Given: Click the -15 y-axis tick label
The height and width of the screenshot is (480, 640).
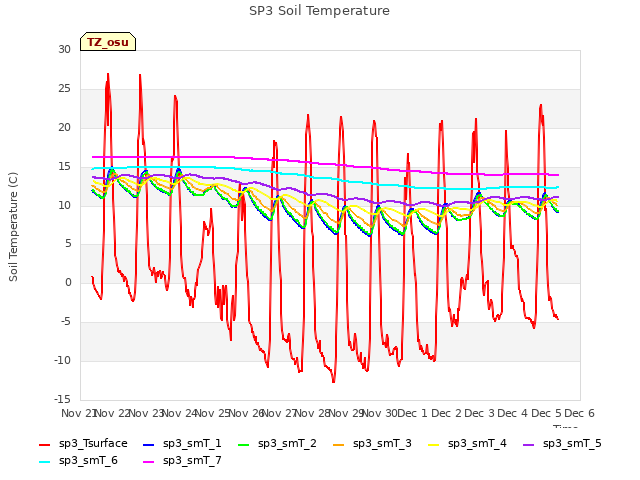Looking at the screenshot, I should 62,399.
